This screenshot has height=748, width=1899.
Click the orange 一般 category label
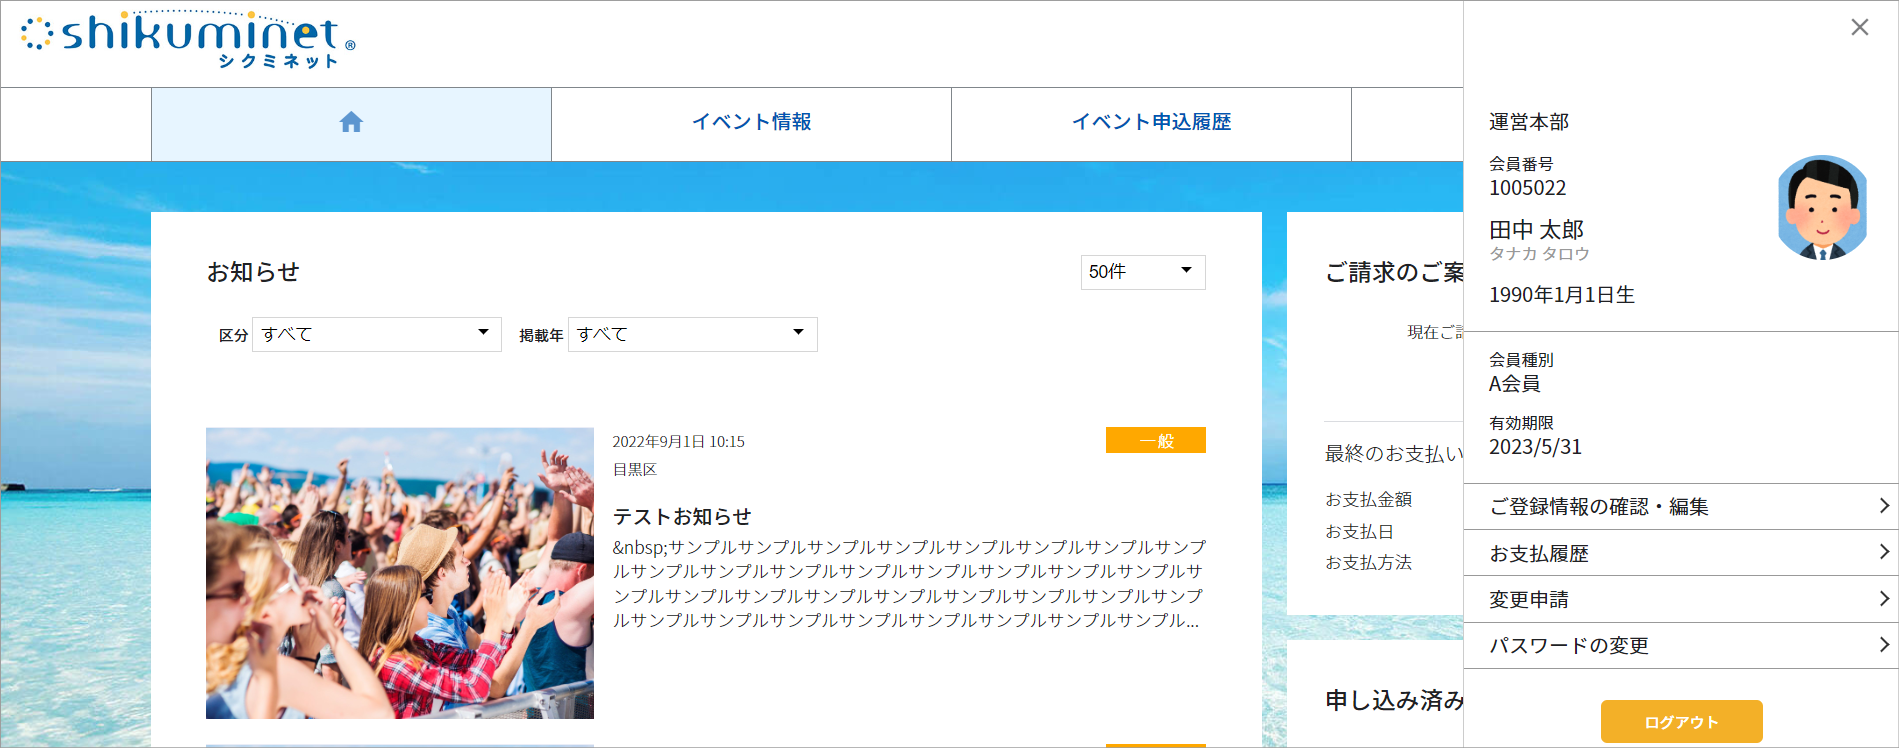[x=1155, y=441]
